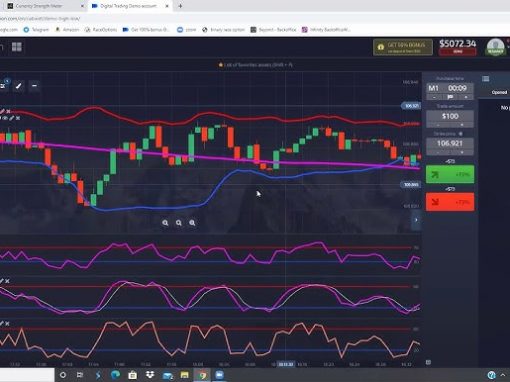Image resolution: width=510 pixels, height=382 pixels.
Task: Expand the side panel chevron arrow
Action: point(416,220)
